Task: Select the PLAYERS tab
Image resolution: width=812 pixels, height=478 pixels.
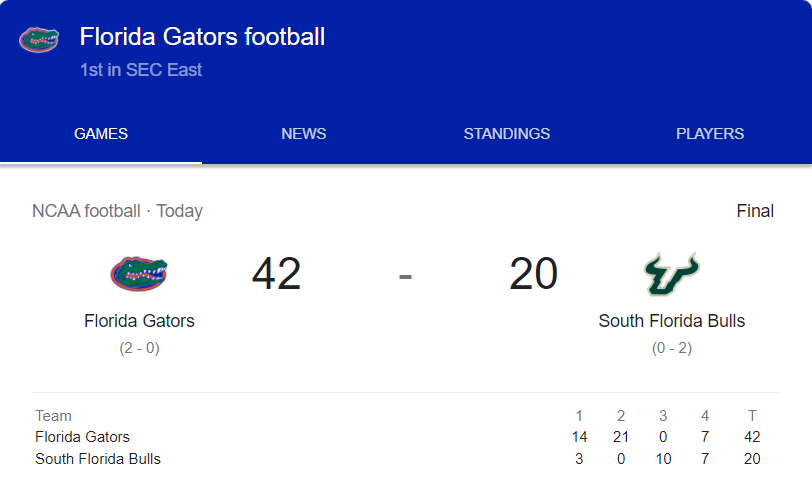Action: (710, 134)
